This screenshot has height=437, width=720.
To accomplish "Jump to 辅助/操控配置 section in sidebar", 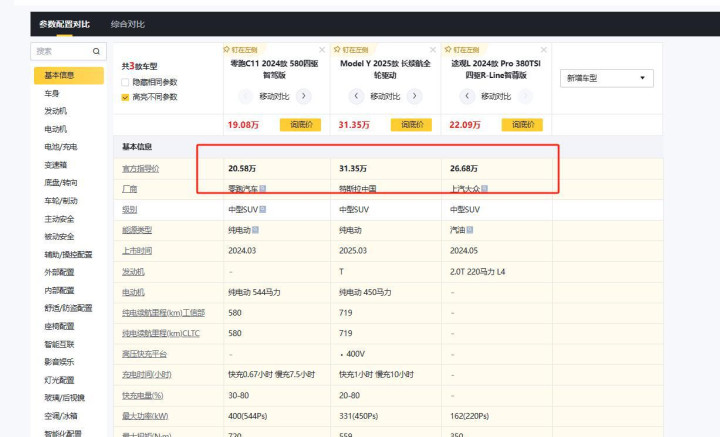I will tap(68, 255).
